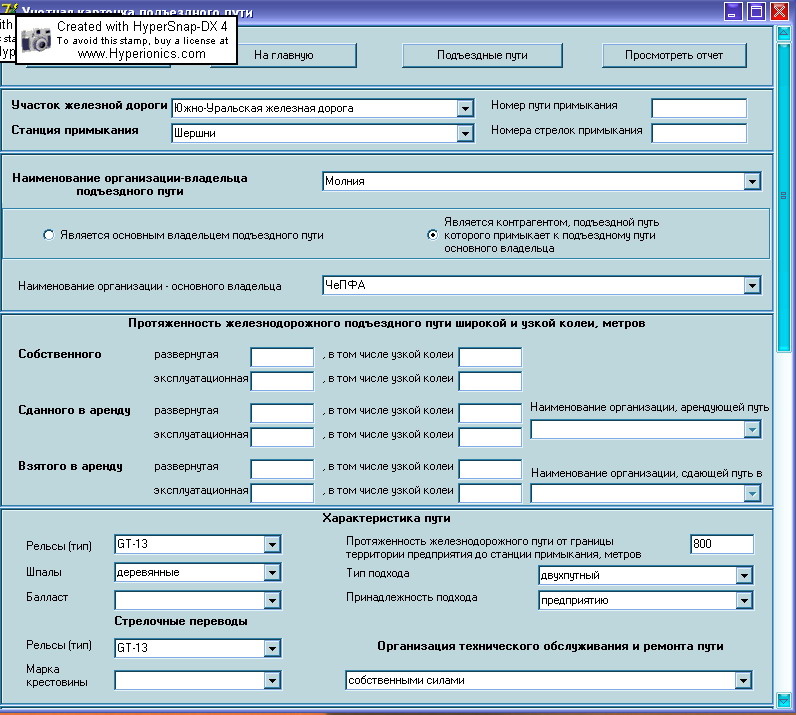Focus the track length field containing 800
Screen dimensions: 796x715
coord(721,544)
